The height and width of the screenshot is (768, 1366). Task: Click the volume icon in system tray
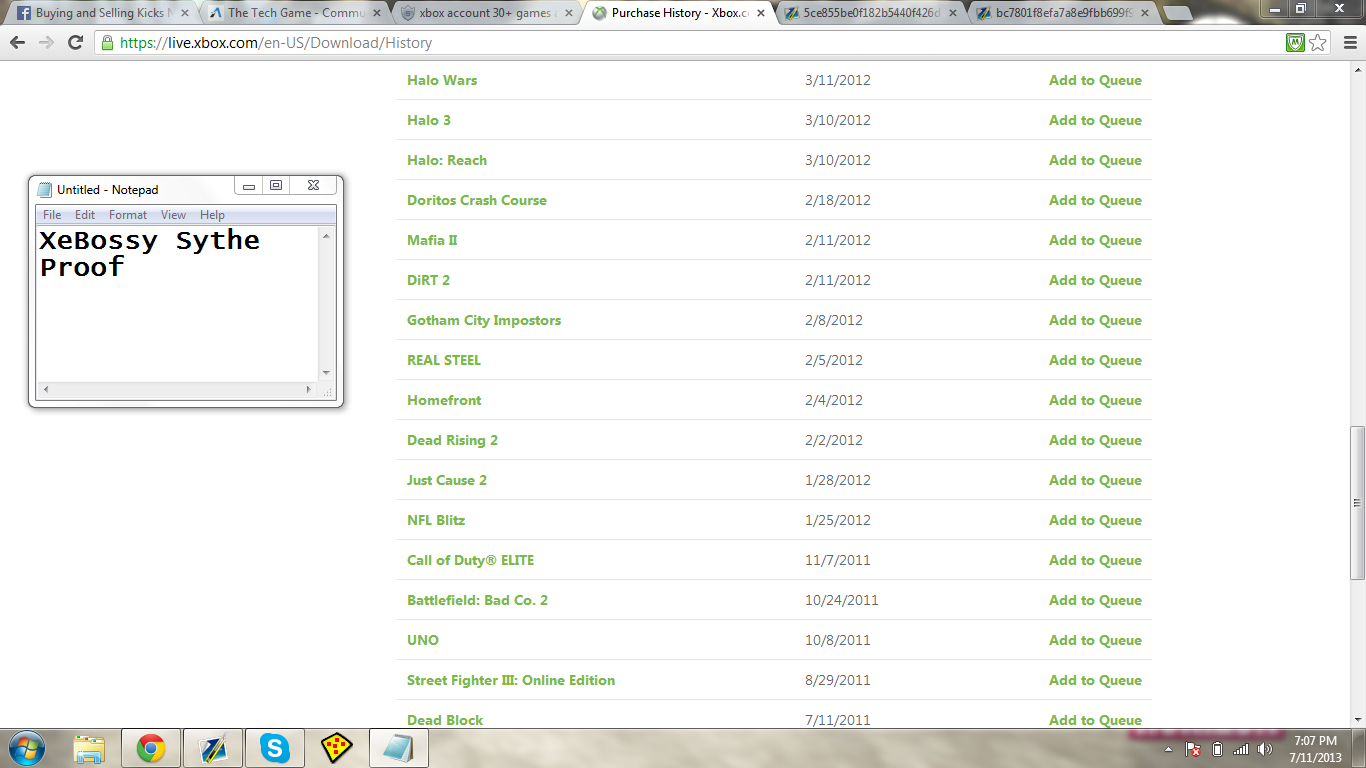(1265, 749)
